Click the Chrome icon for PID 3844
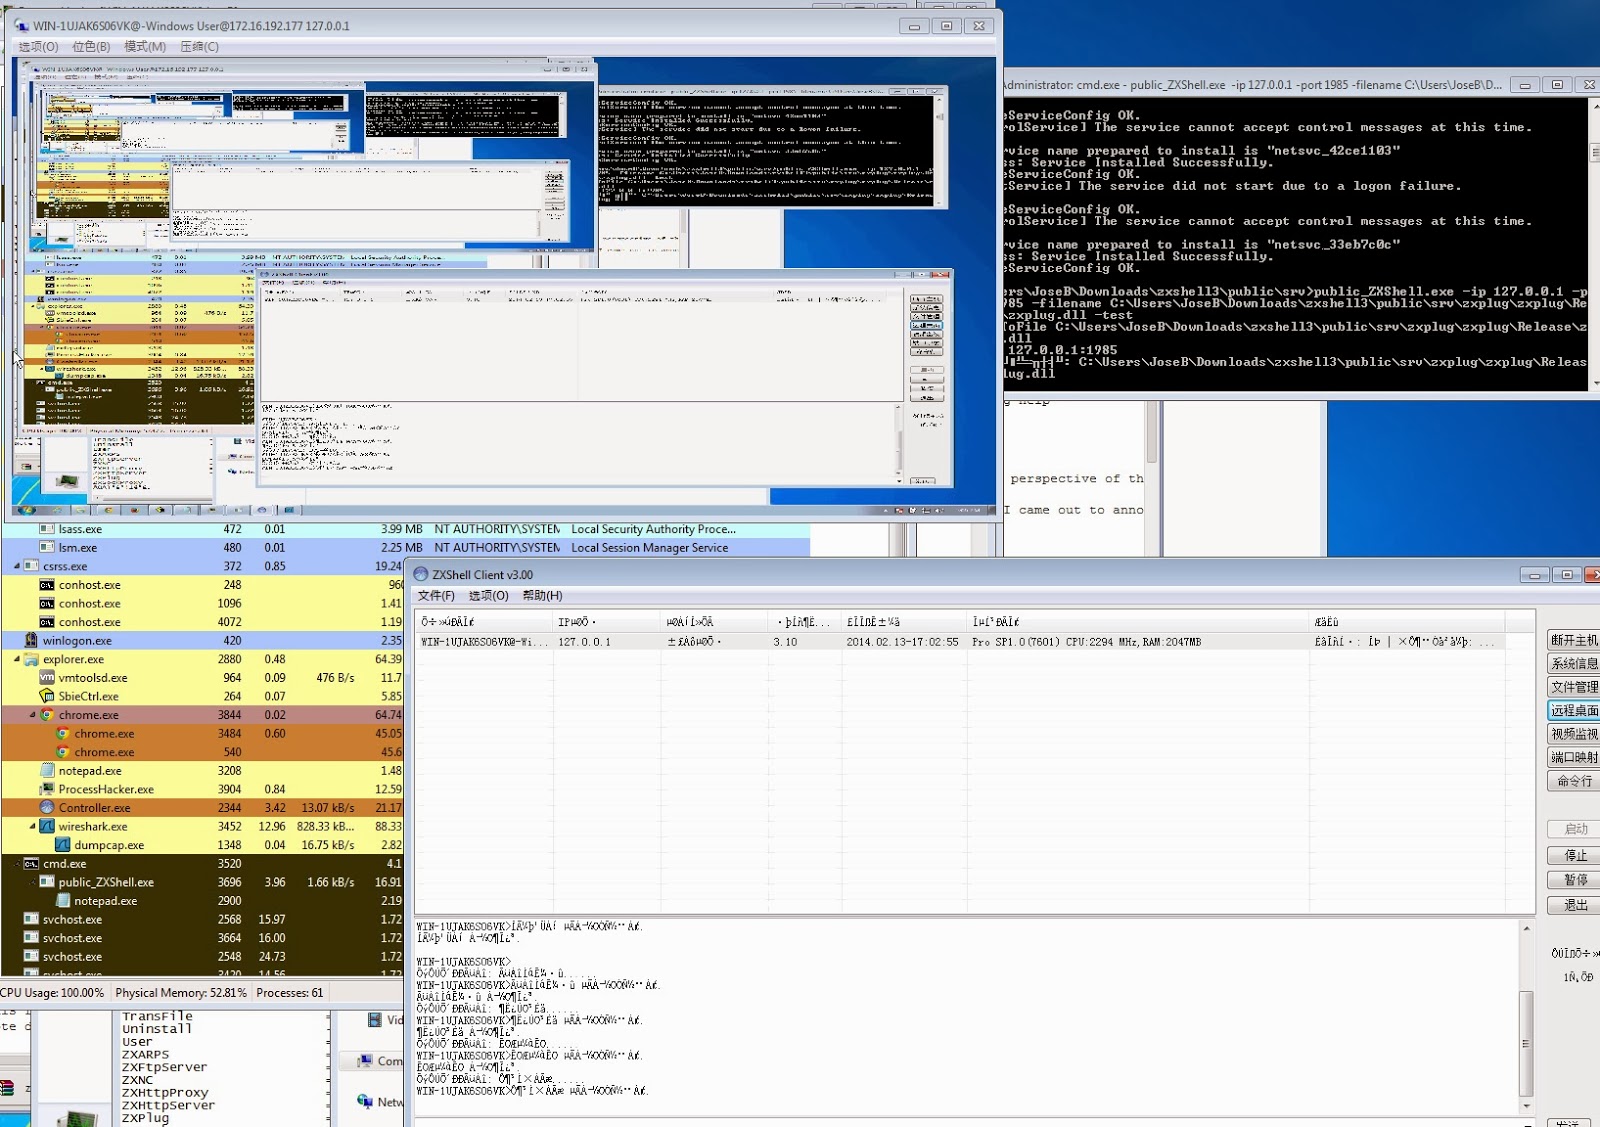Screen dimensions: 1600x1127 coord(47,715)
